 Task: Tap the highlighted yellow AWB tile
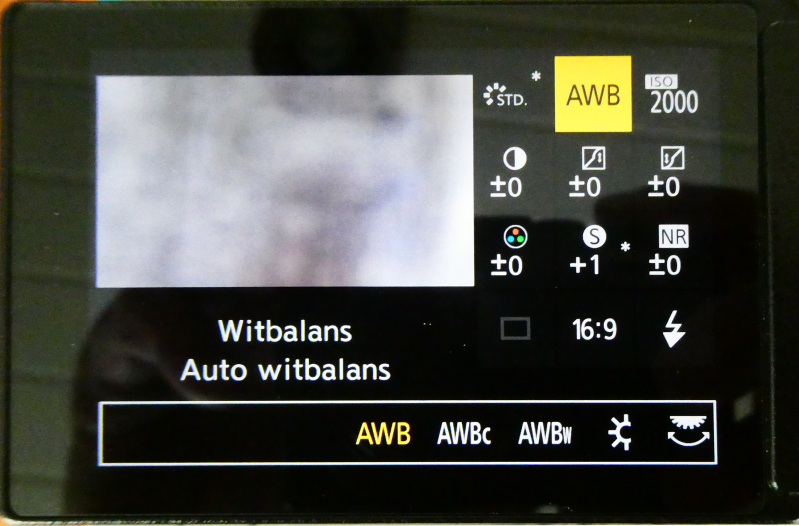[593, 94]
